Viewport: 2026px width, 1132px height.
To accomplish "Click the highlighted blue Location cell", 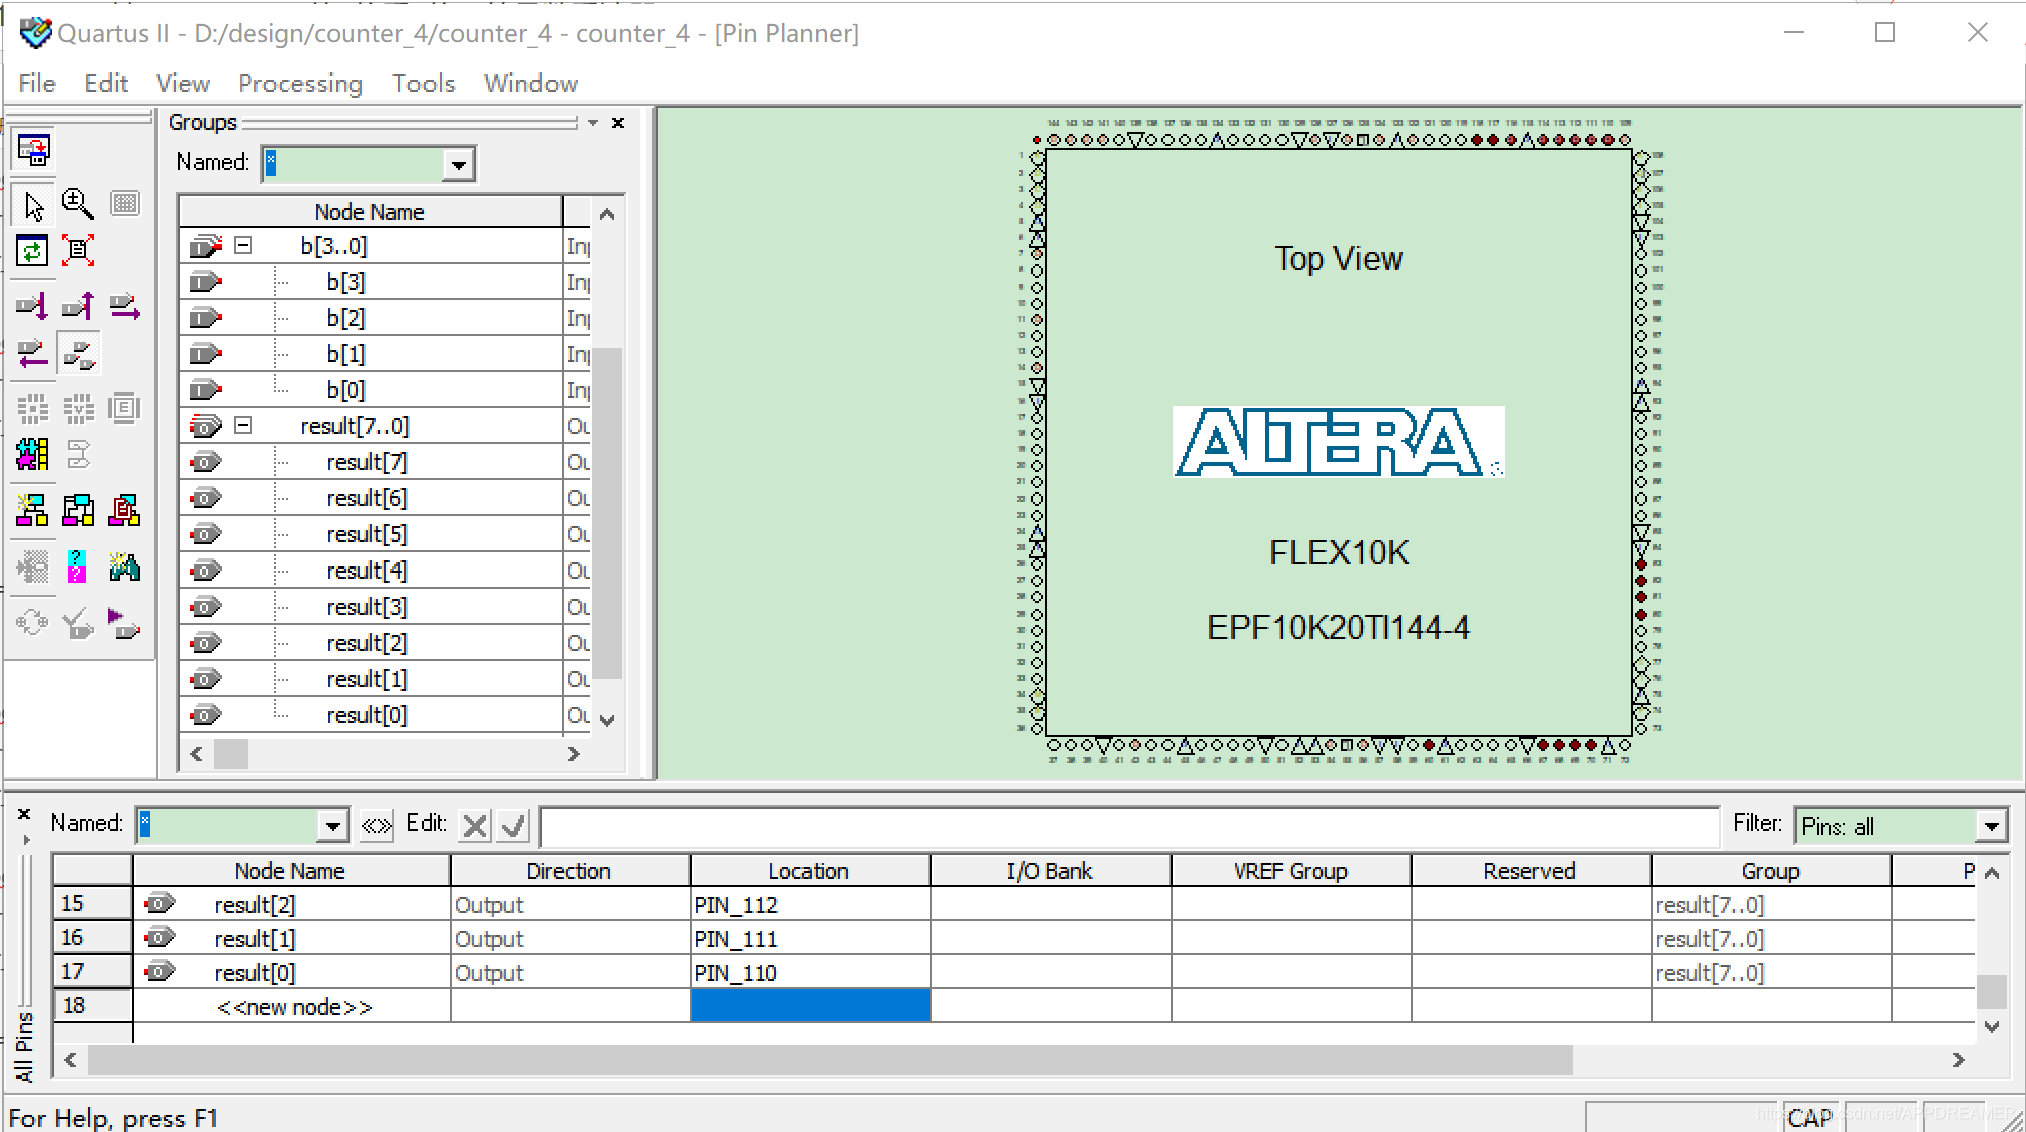I will click(x=810, y=1006).
